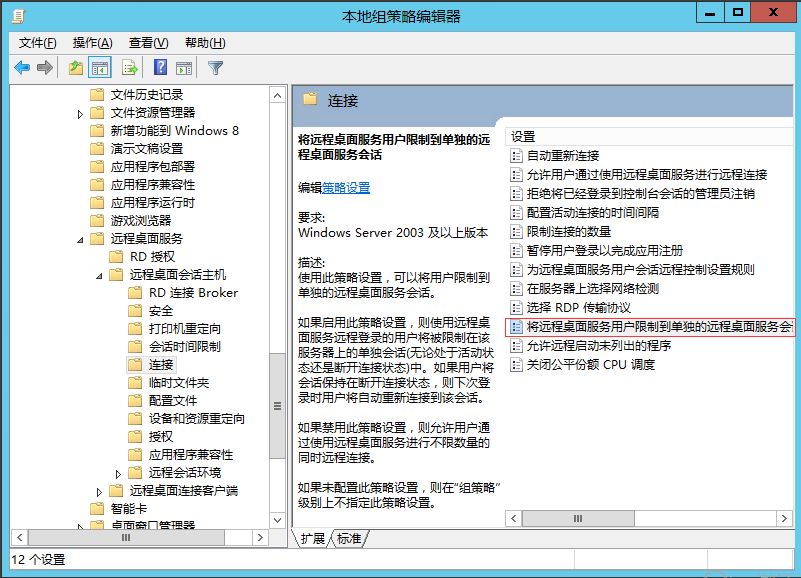The height and width of the screenshot is (578, 801).
Task: Open the 策略设置 edit link
Action: tap(346, 188)
